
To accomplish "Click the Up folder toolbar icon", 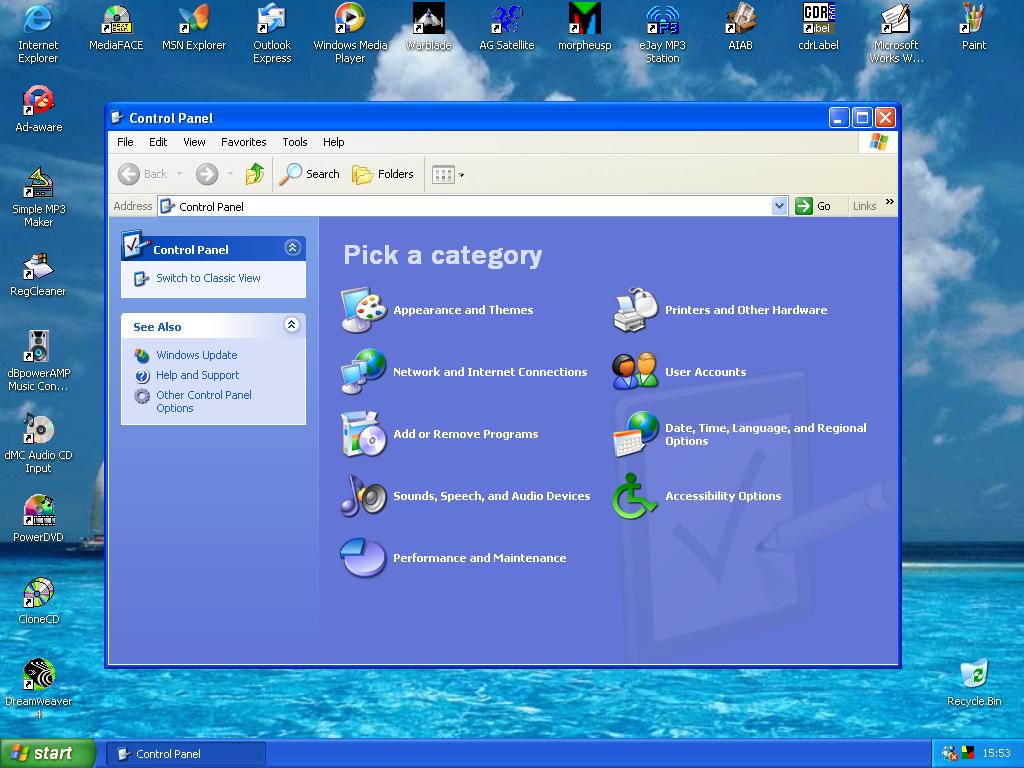I will coord(255,174).
